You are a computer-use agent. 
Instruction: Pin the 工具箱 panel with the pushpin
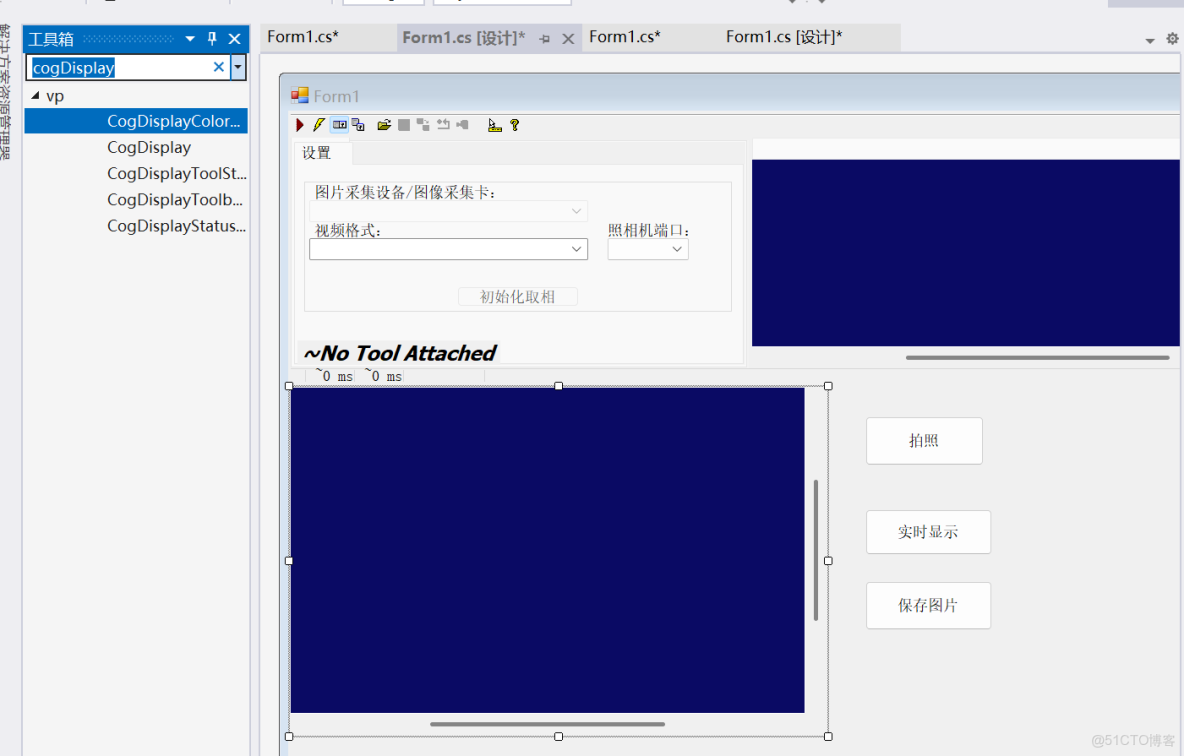pyautogui.click(x=211, y=39)
